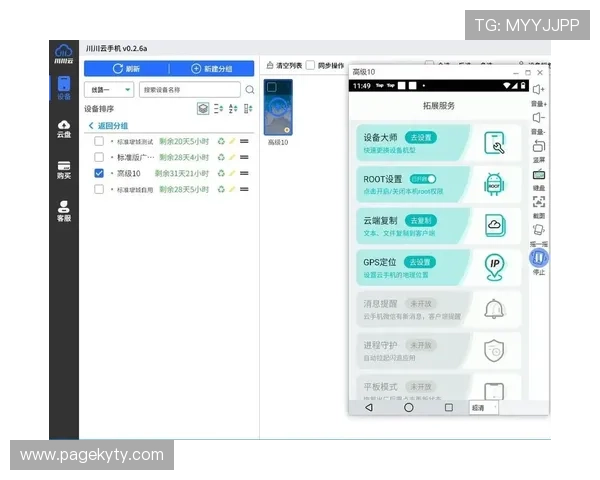Click the 未开放 badge for 消息提醒
The height and width of the screenshot is (480, 600).
tap(421, 304)
